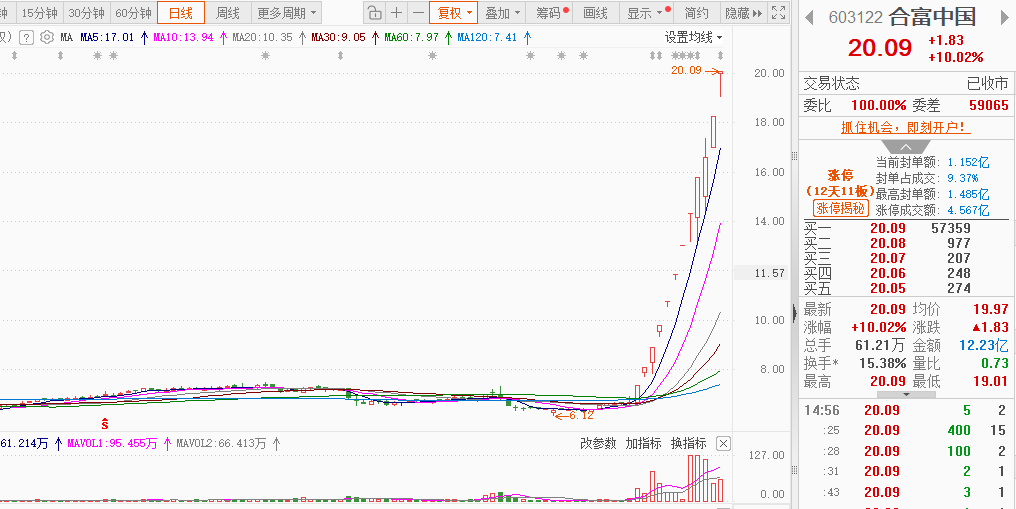The width and height of the screenshot is (1016, 509).
Task: Click the 买五 row at price 20.05
Action: [x=906, y=288]
